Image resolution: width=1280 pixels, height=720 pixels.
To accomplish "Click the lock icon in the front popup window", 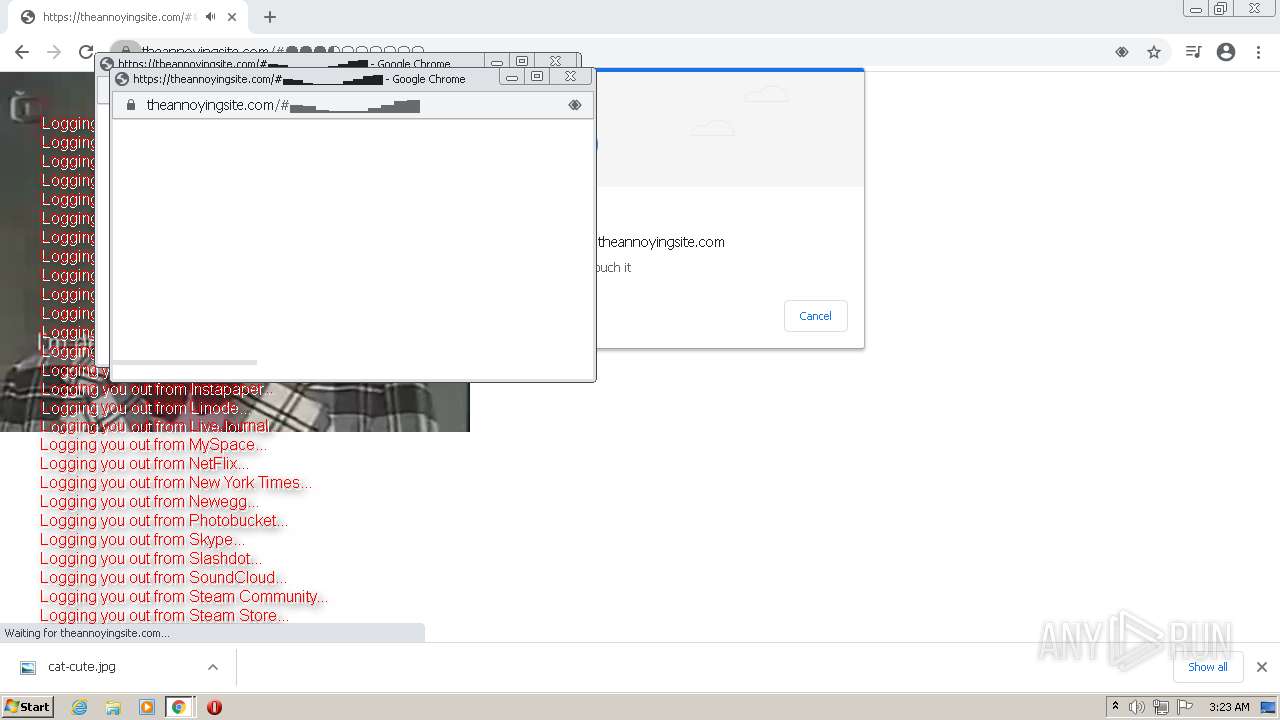I will click(x=130, y=105).
